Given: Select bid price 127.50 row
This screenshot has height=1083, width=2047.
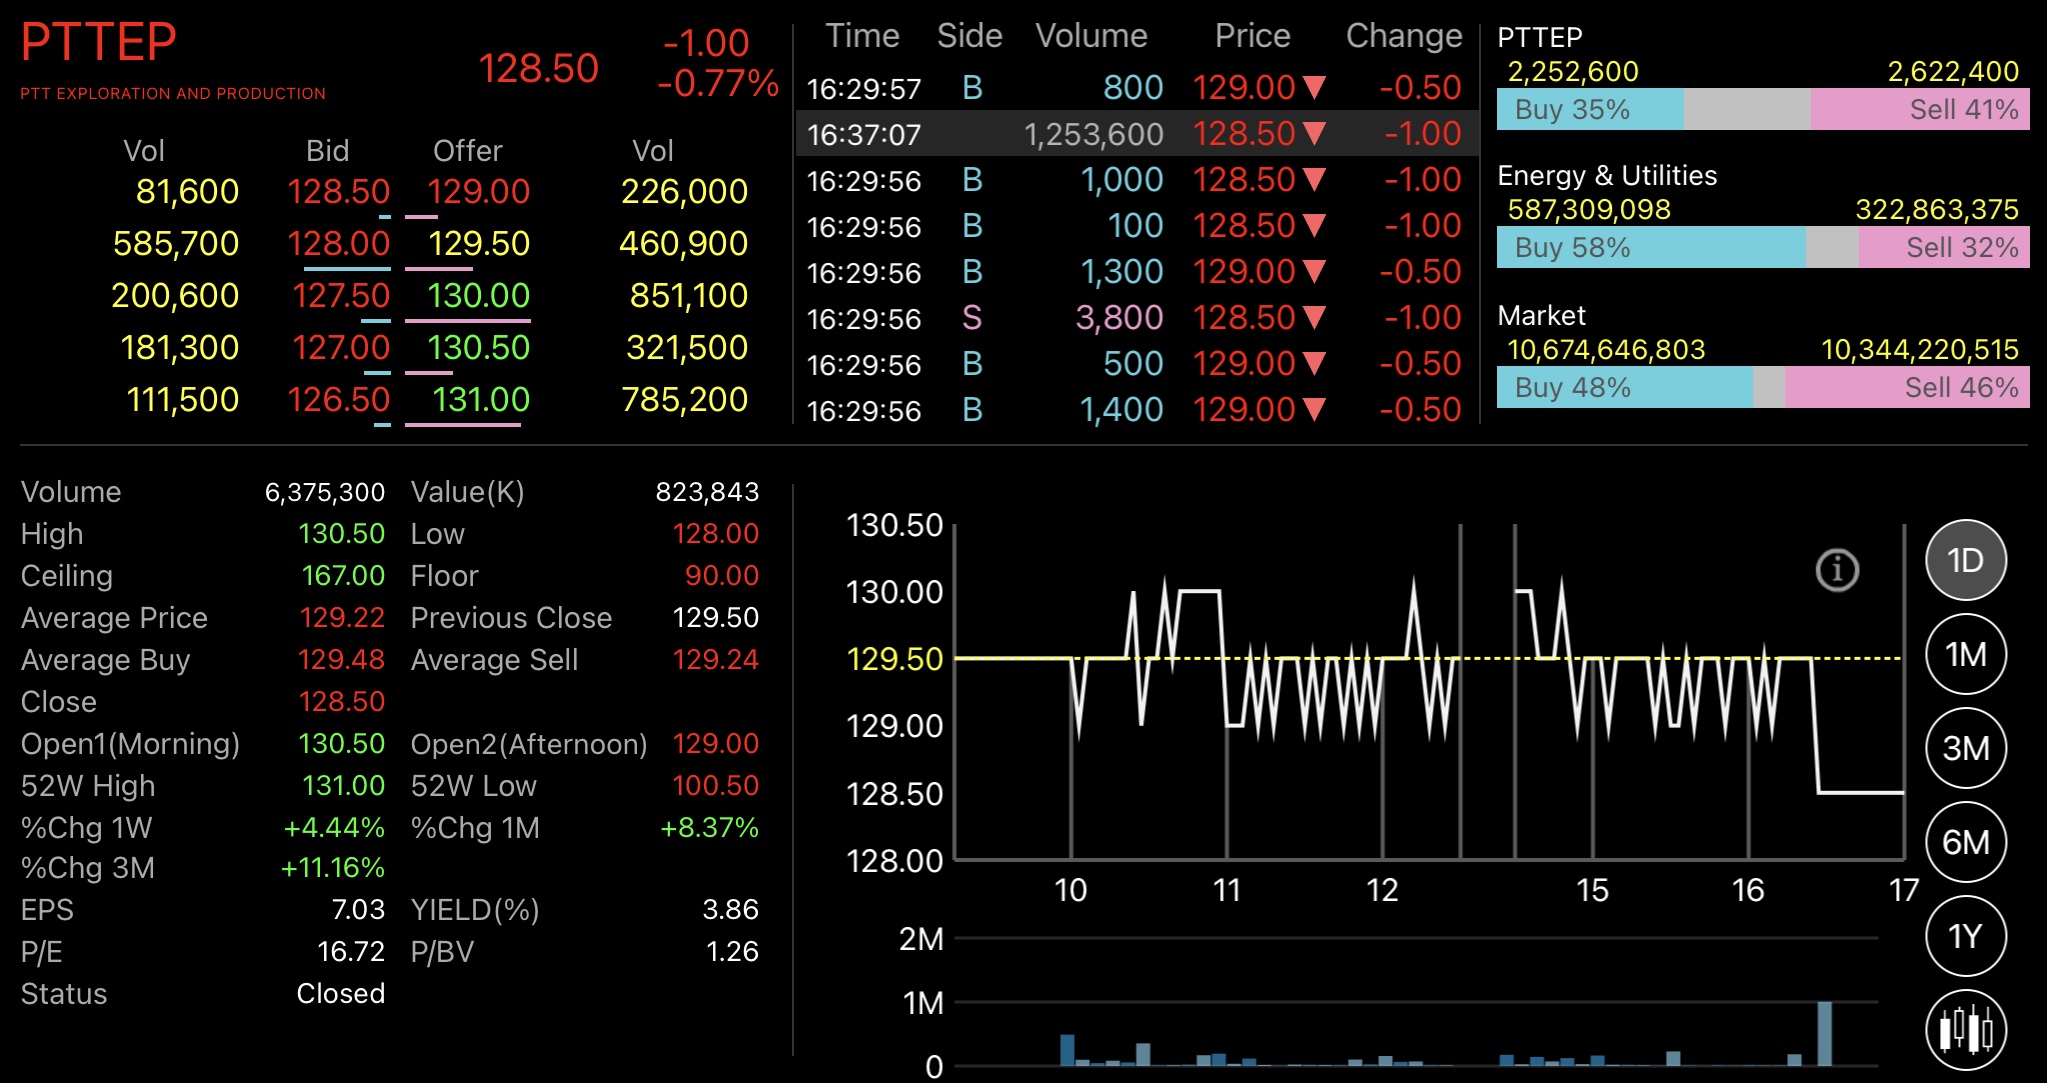Looking at the screenshot, I should 340,295.
